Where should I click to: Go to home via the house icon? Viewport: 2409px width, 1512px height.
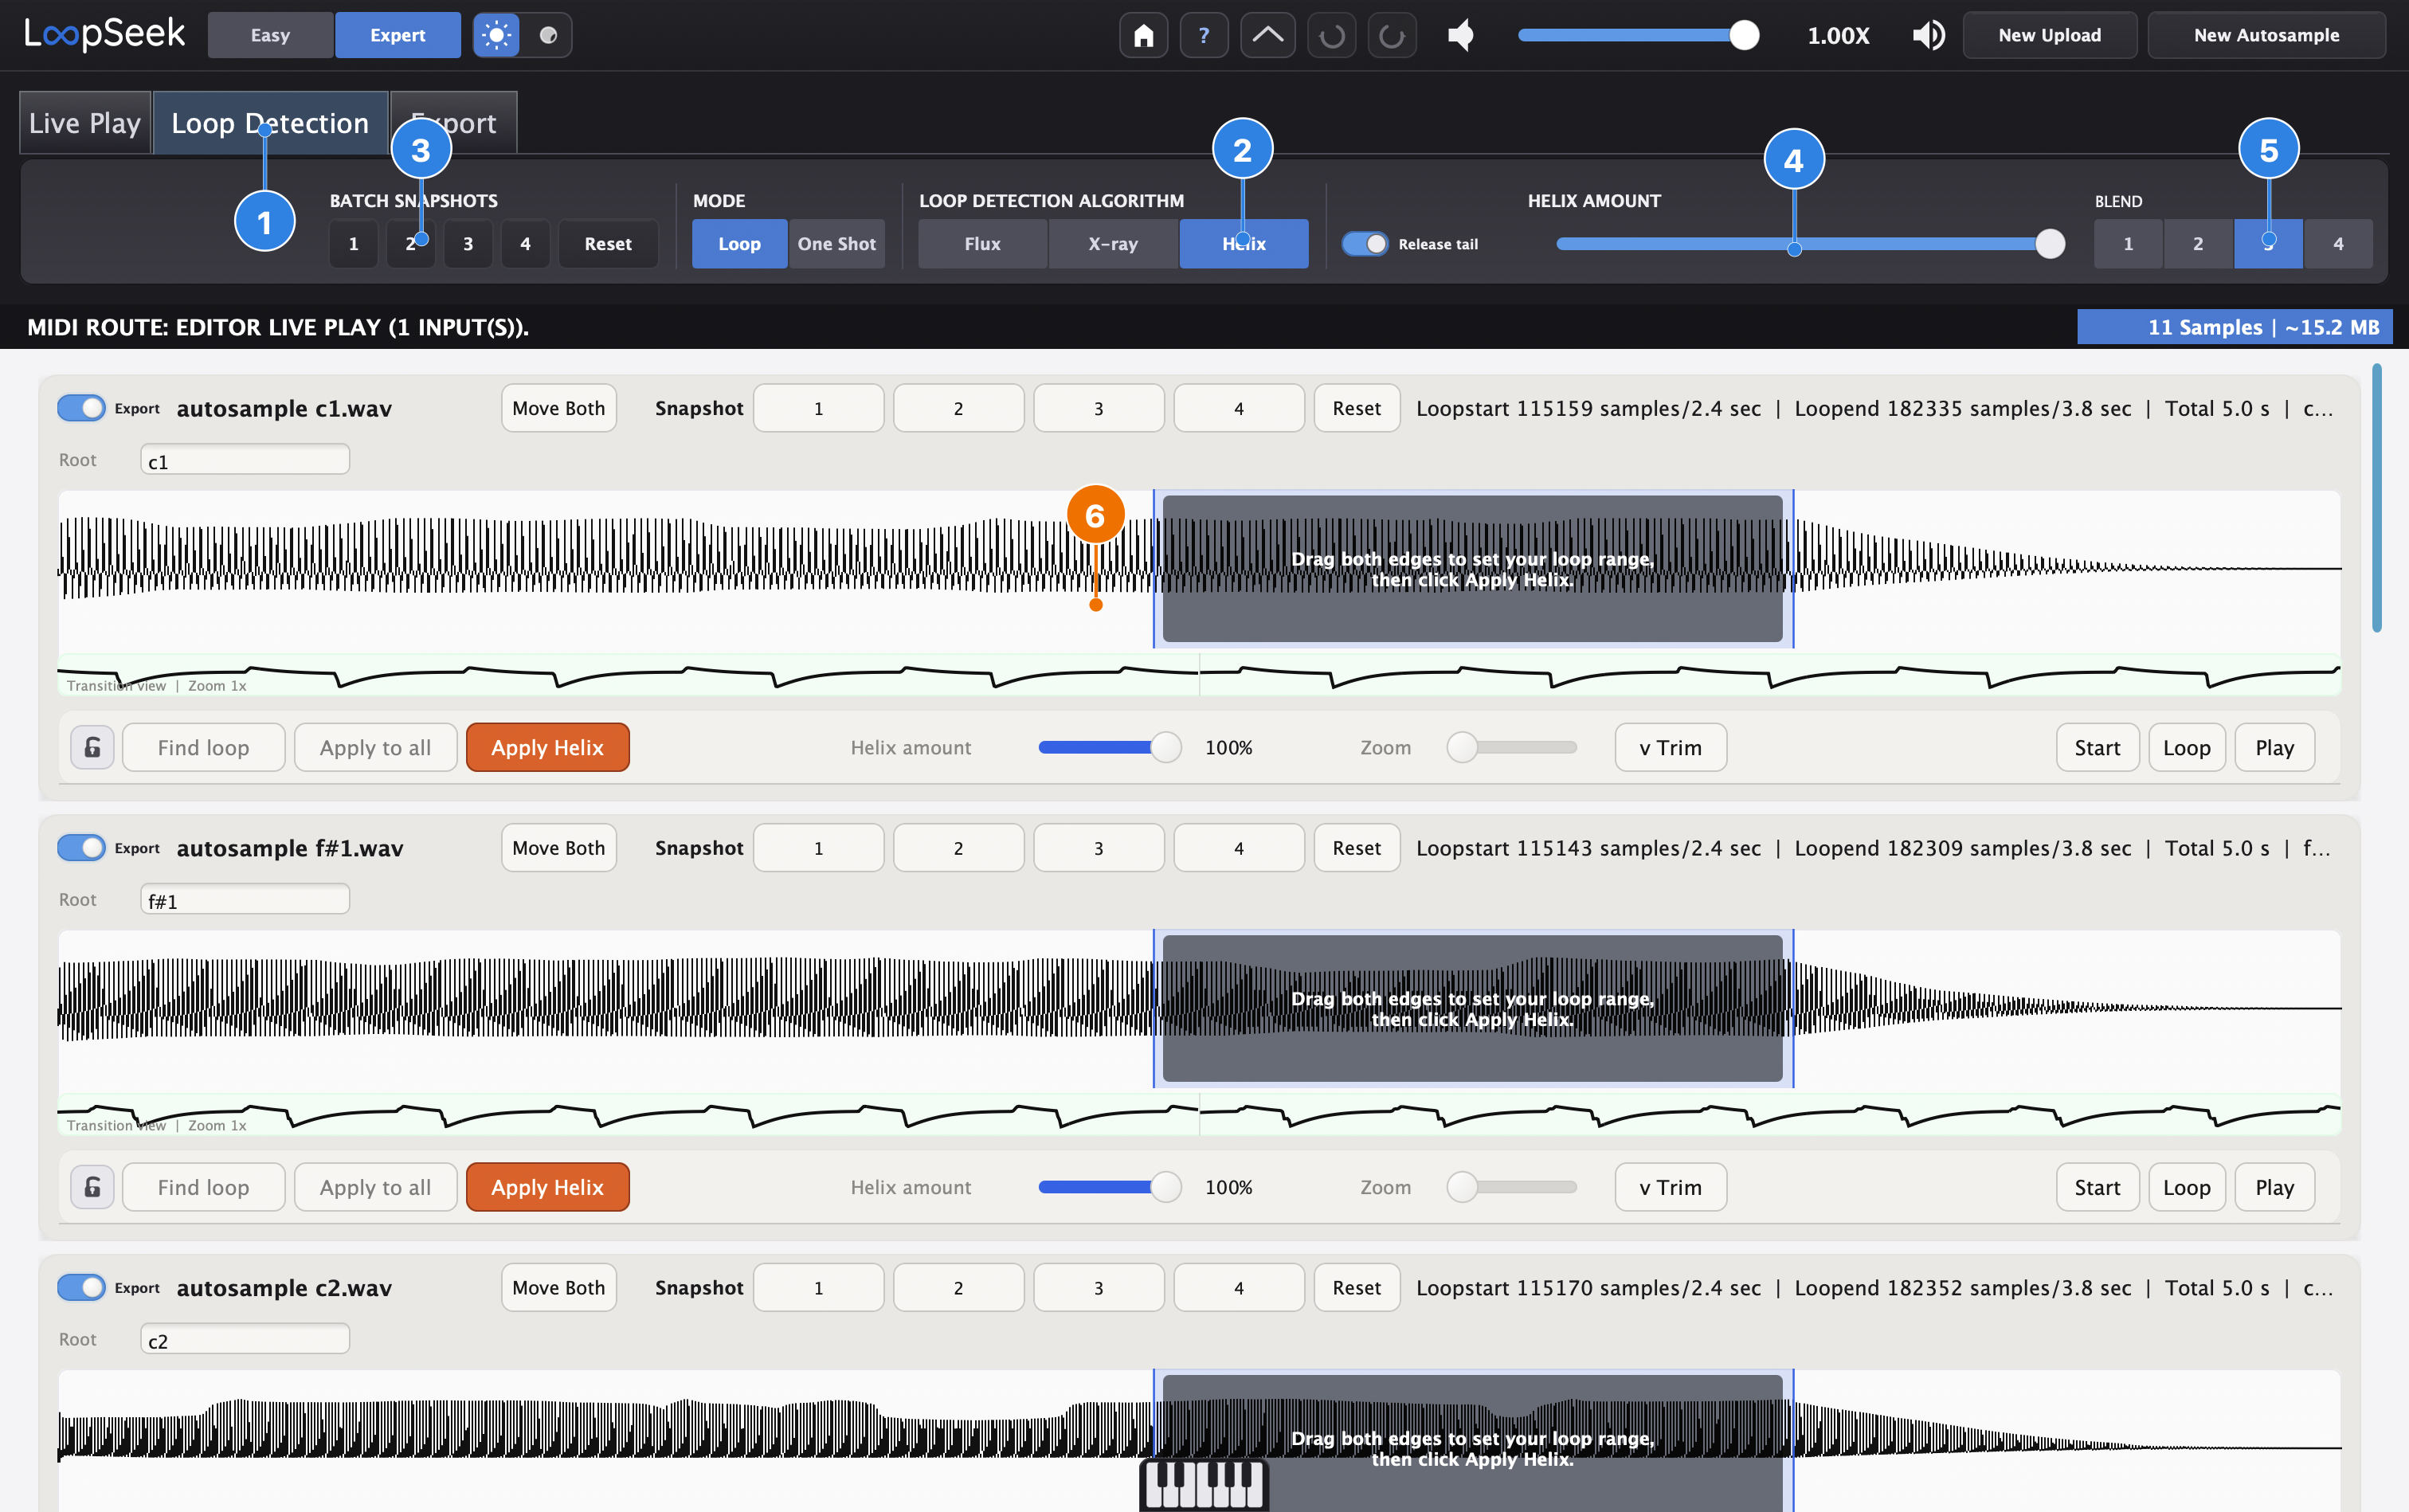tap(1143, 35)
